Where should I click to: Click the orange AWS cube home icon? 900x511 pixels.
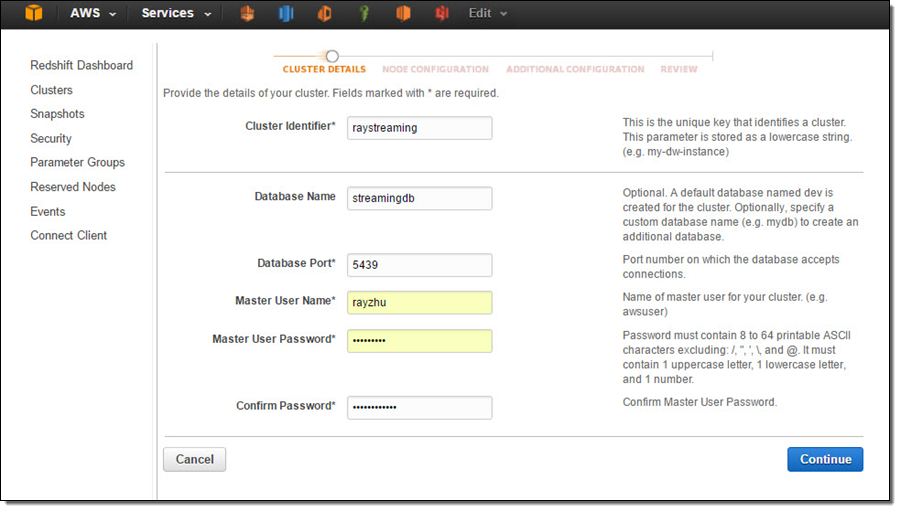[x=34, y=14]
